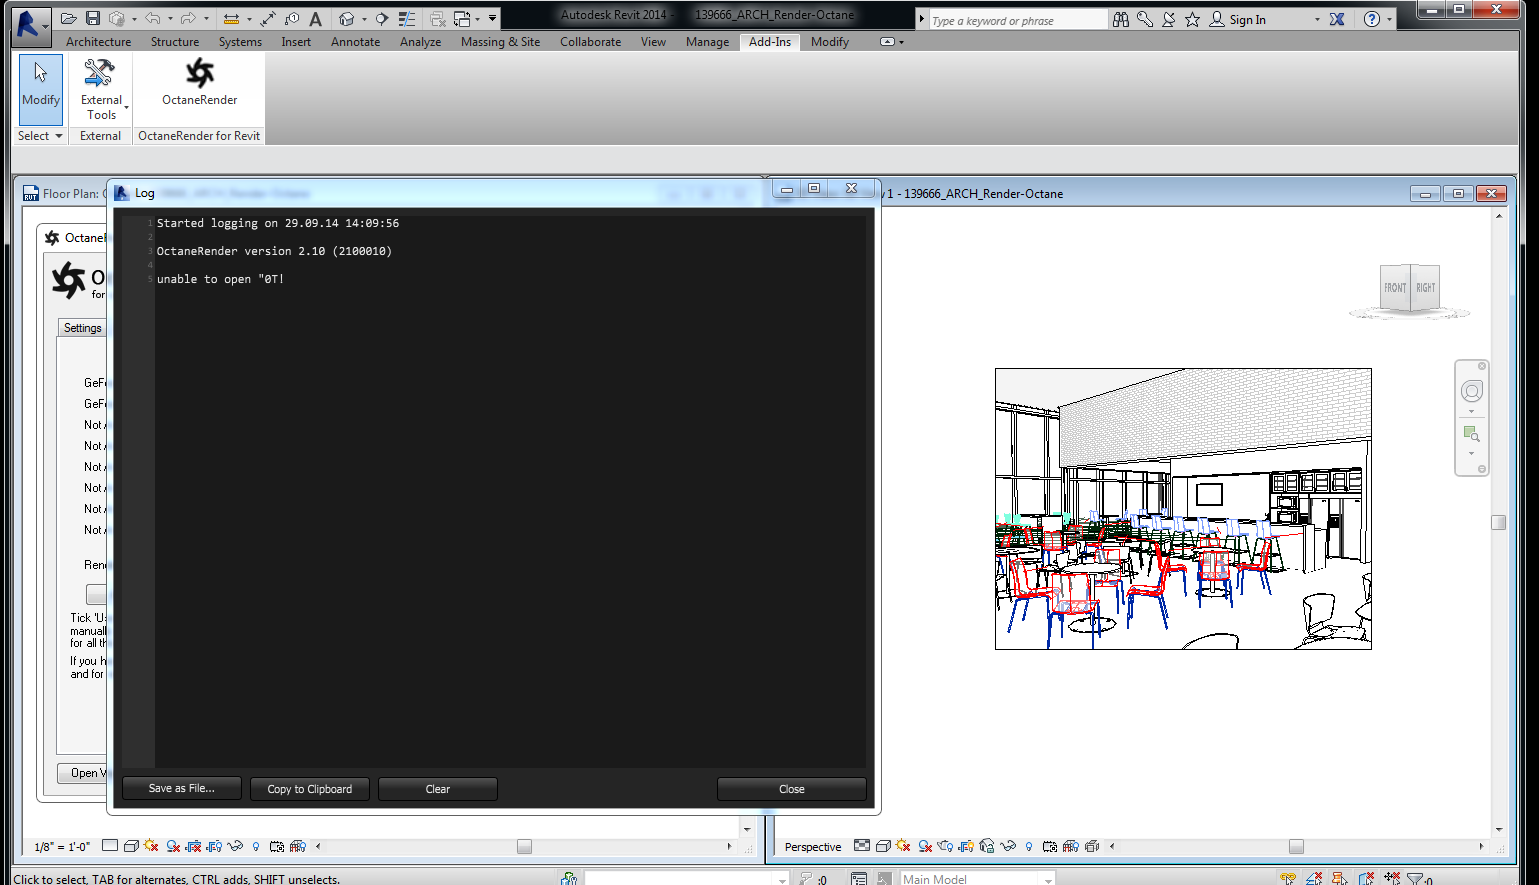
Task: Select the Measure tool icon
Action: pos(231,18)
